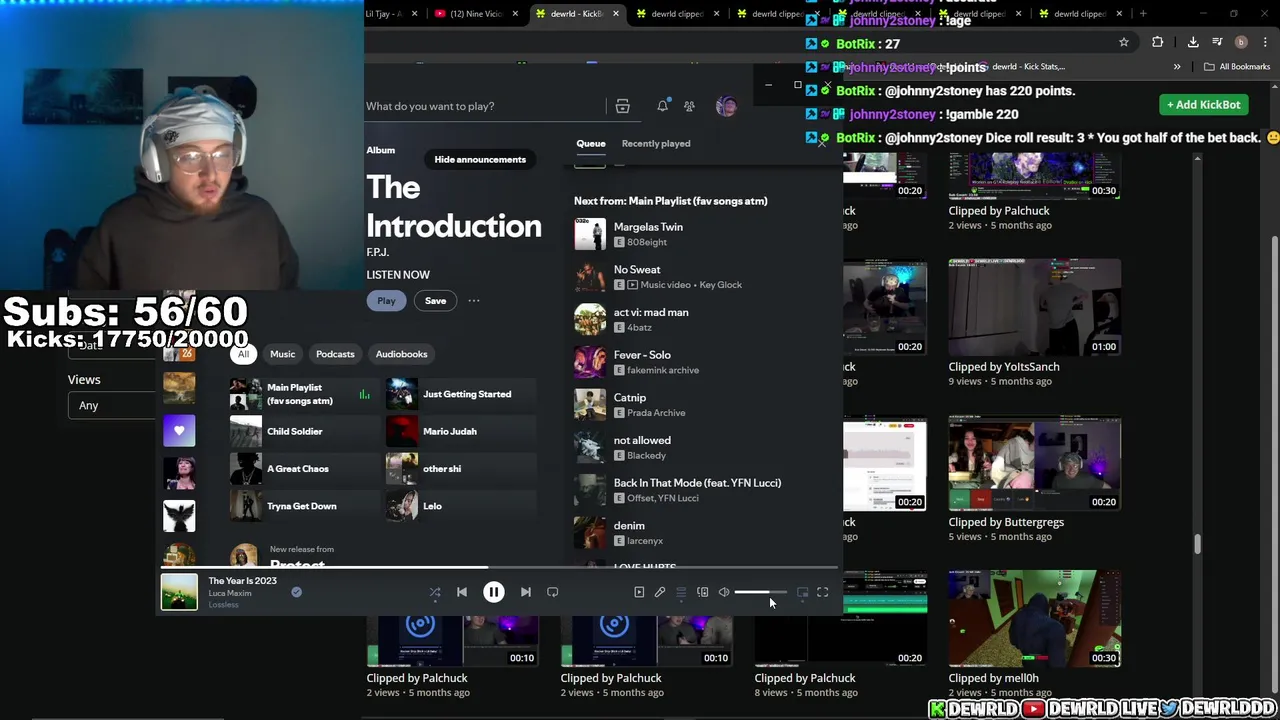The height and width of the screenshot is (720, 1280).
Task: Switch to the Queue tab
Action: point(591,144)
